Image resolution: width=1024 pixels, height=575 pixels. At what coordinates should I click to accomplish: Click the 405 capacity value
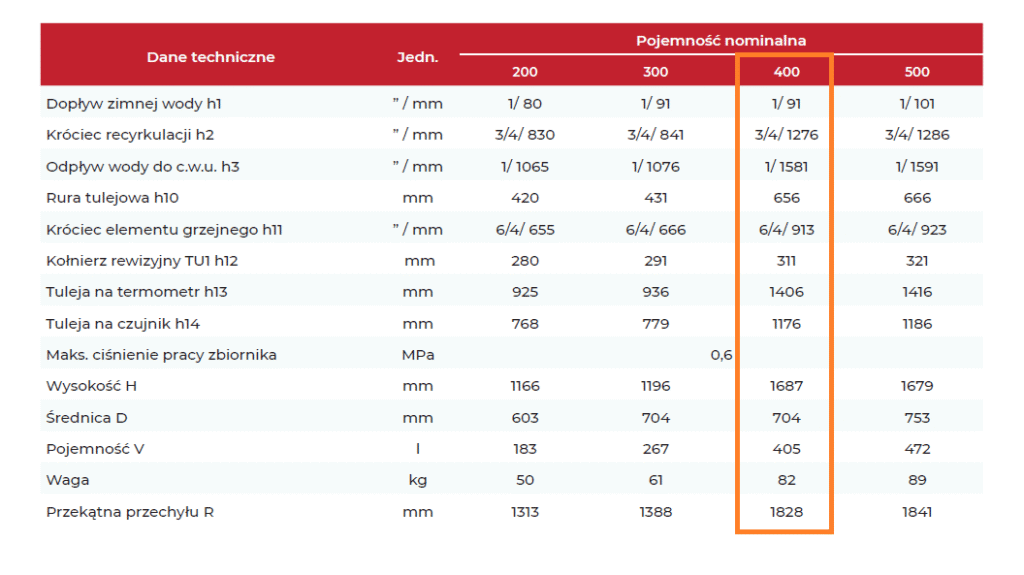point(786,449)
